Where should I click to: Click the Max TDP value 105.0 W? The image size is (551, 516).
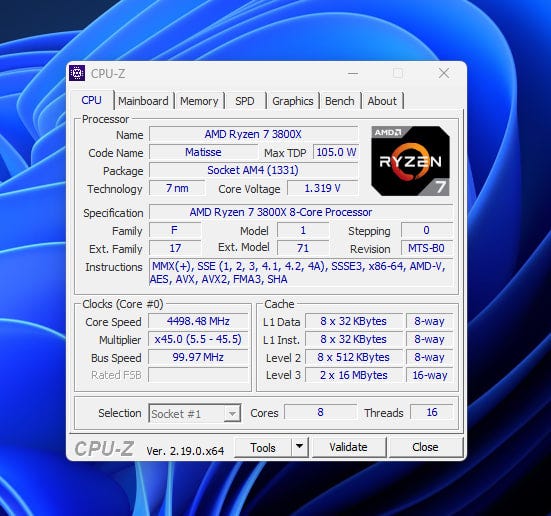pos(336,152)
